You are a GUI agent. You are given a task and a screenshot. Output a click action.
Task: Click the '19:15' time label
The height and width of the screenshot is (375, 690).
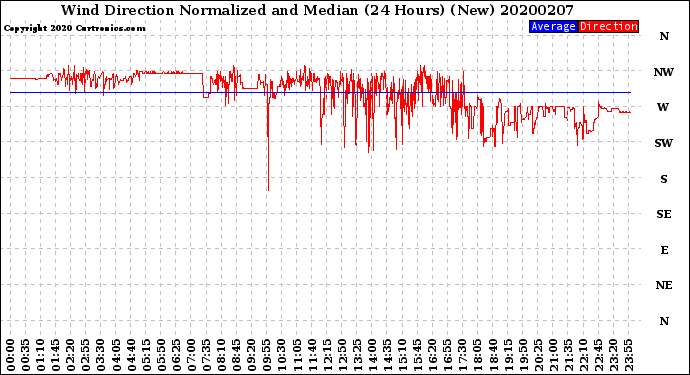[508, 355]
